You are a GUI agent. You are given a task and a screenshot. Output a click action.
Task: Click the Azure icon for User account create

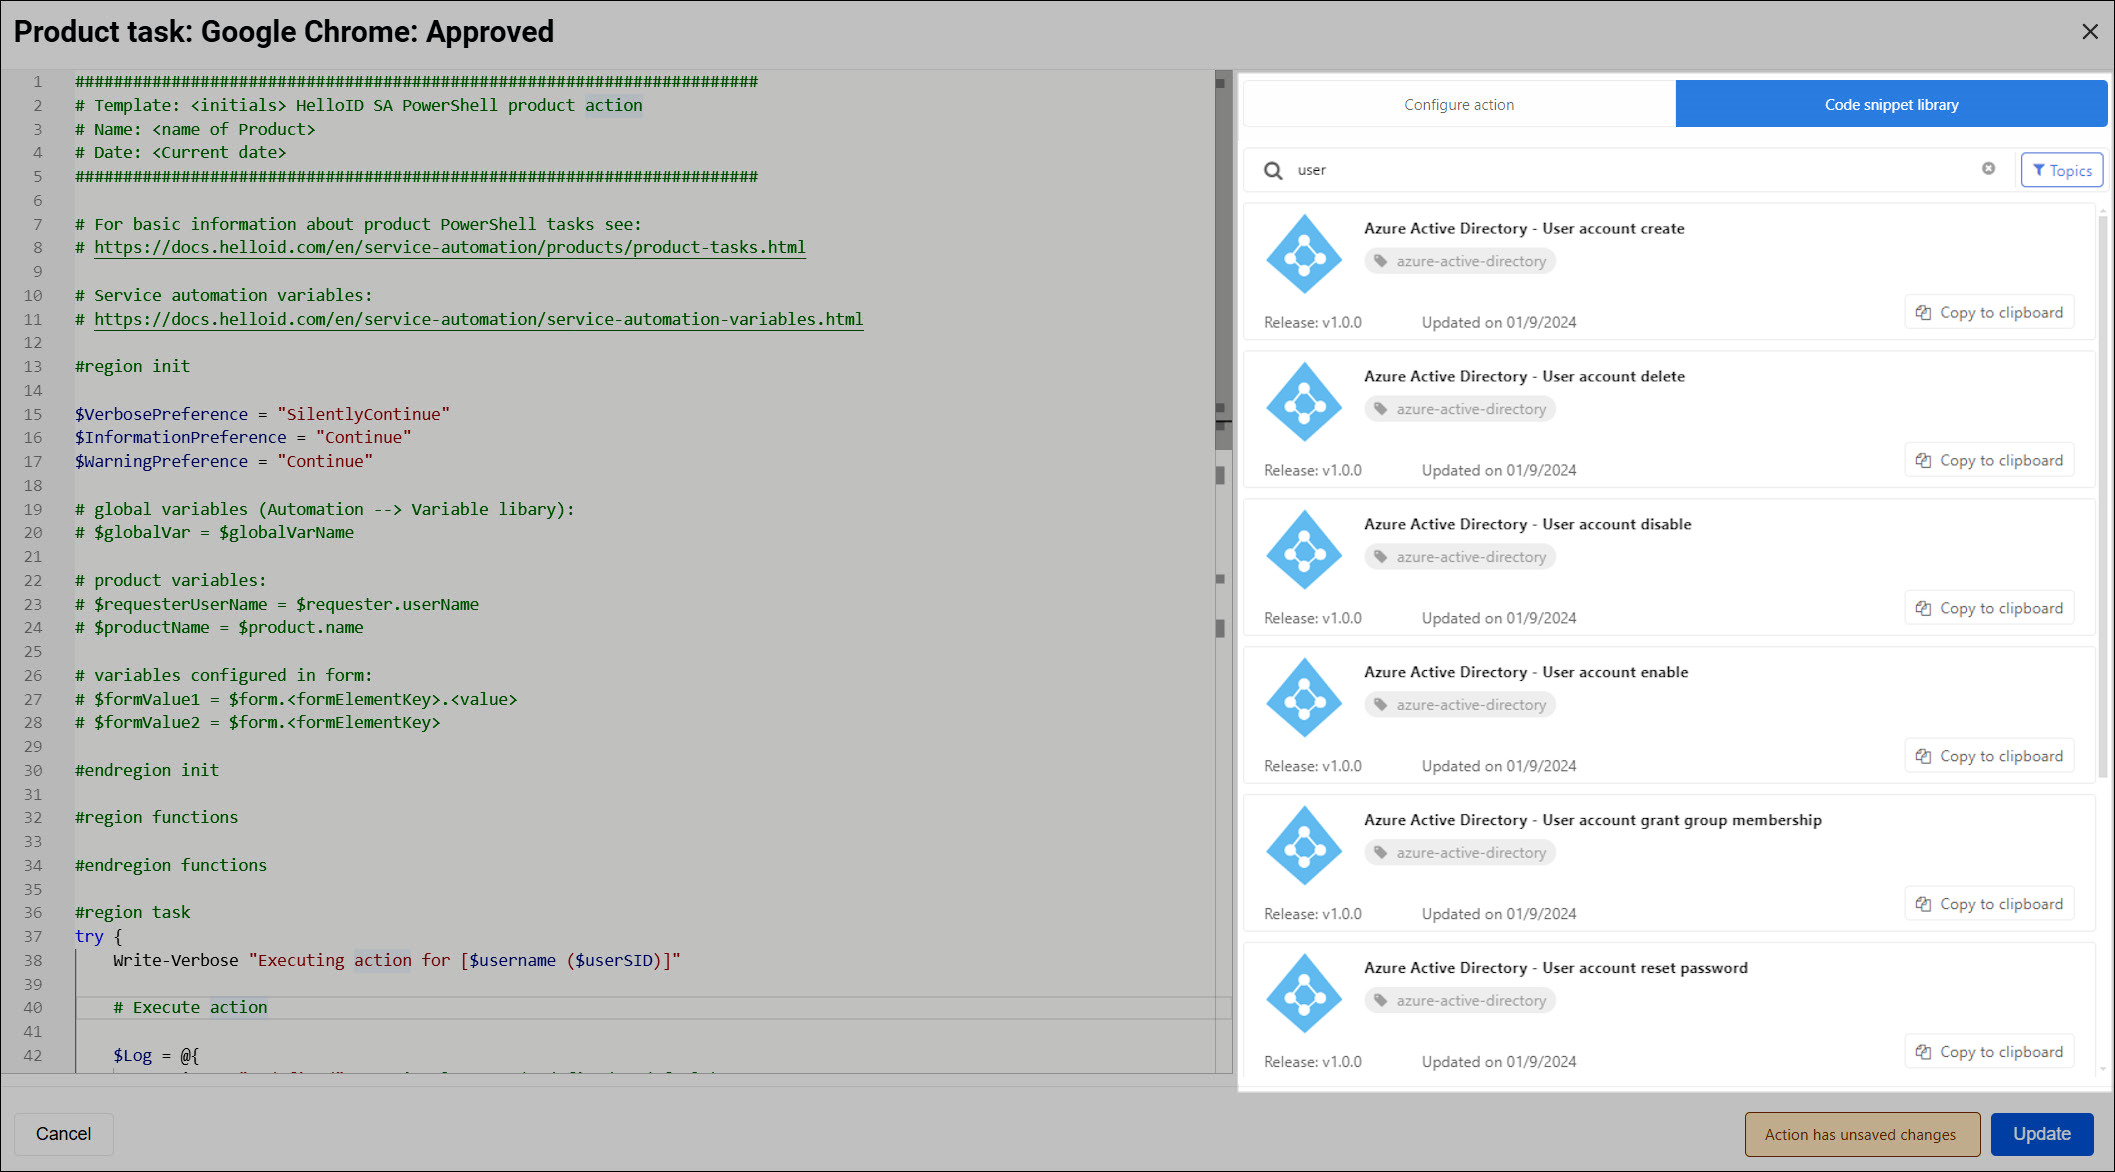(1304, 254)
